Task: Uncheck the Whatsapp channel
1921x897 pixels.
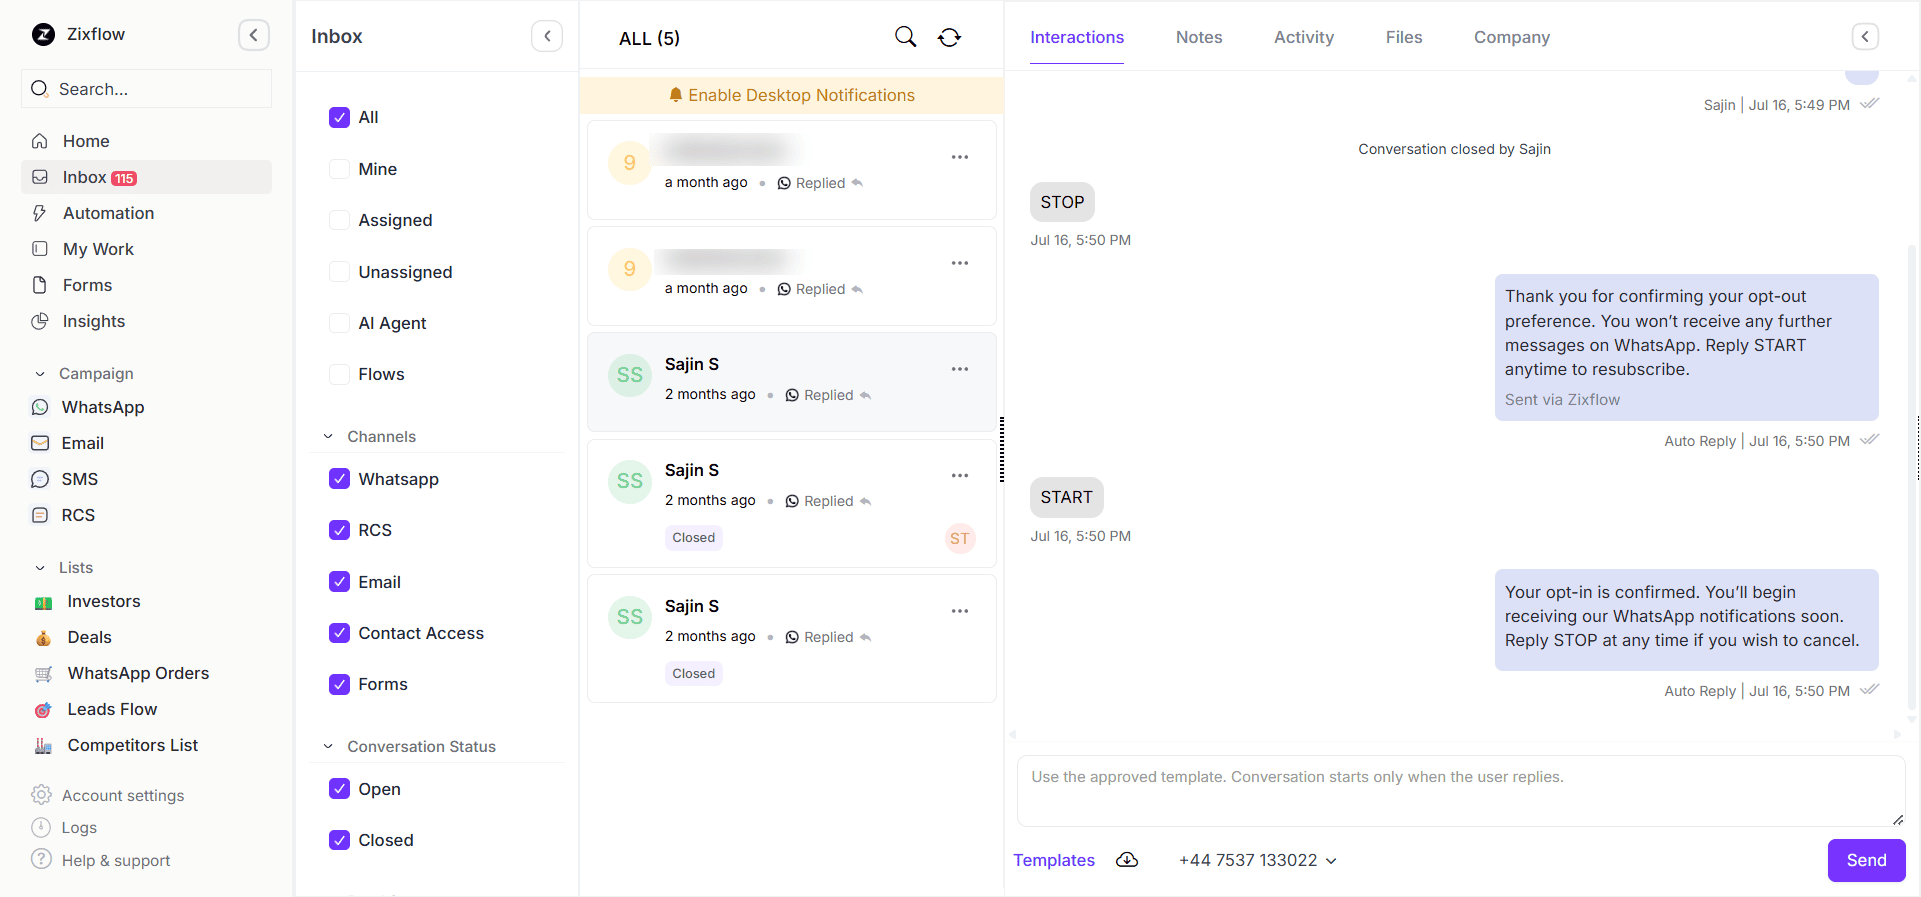Action: (340, 479)
